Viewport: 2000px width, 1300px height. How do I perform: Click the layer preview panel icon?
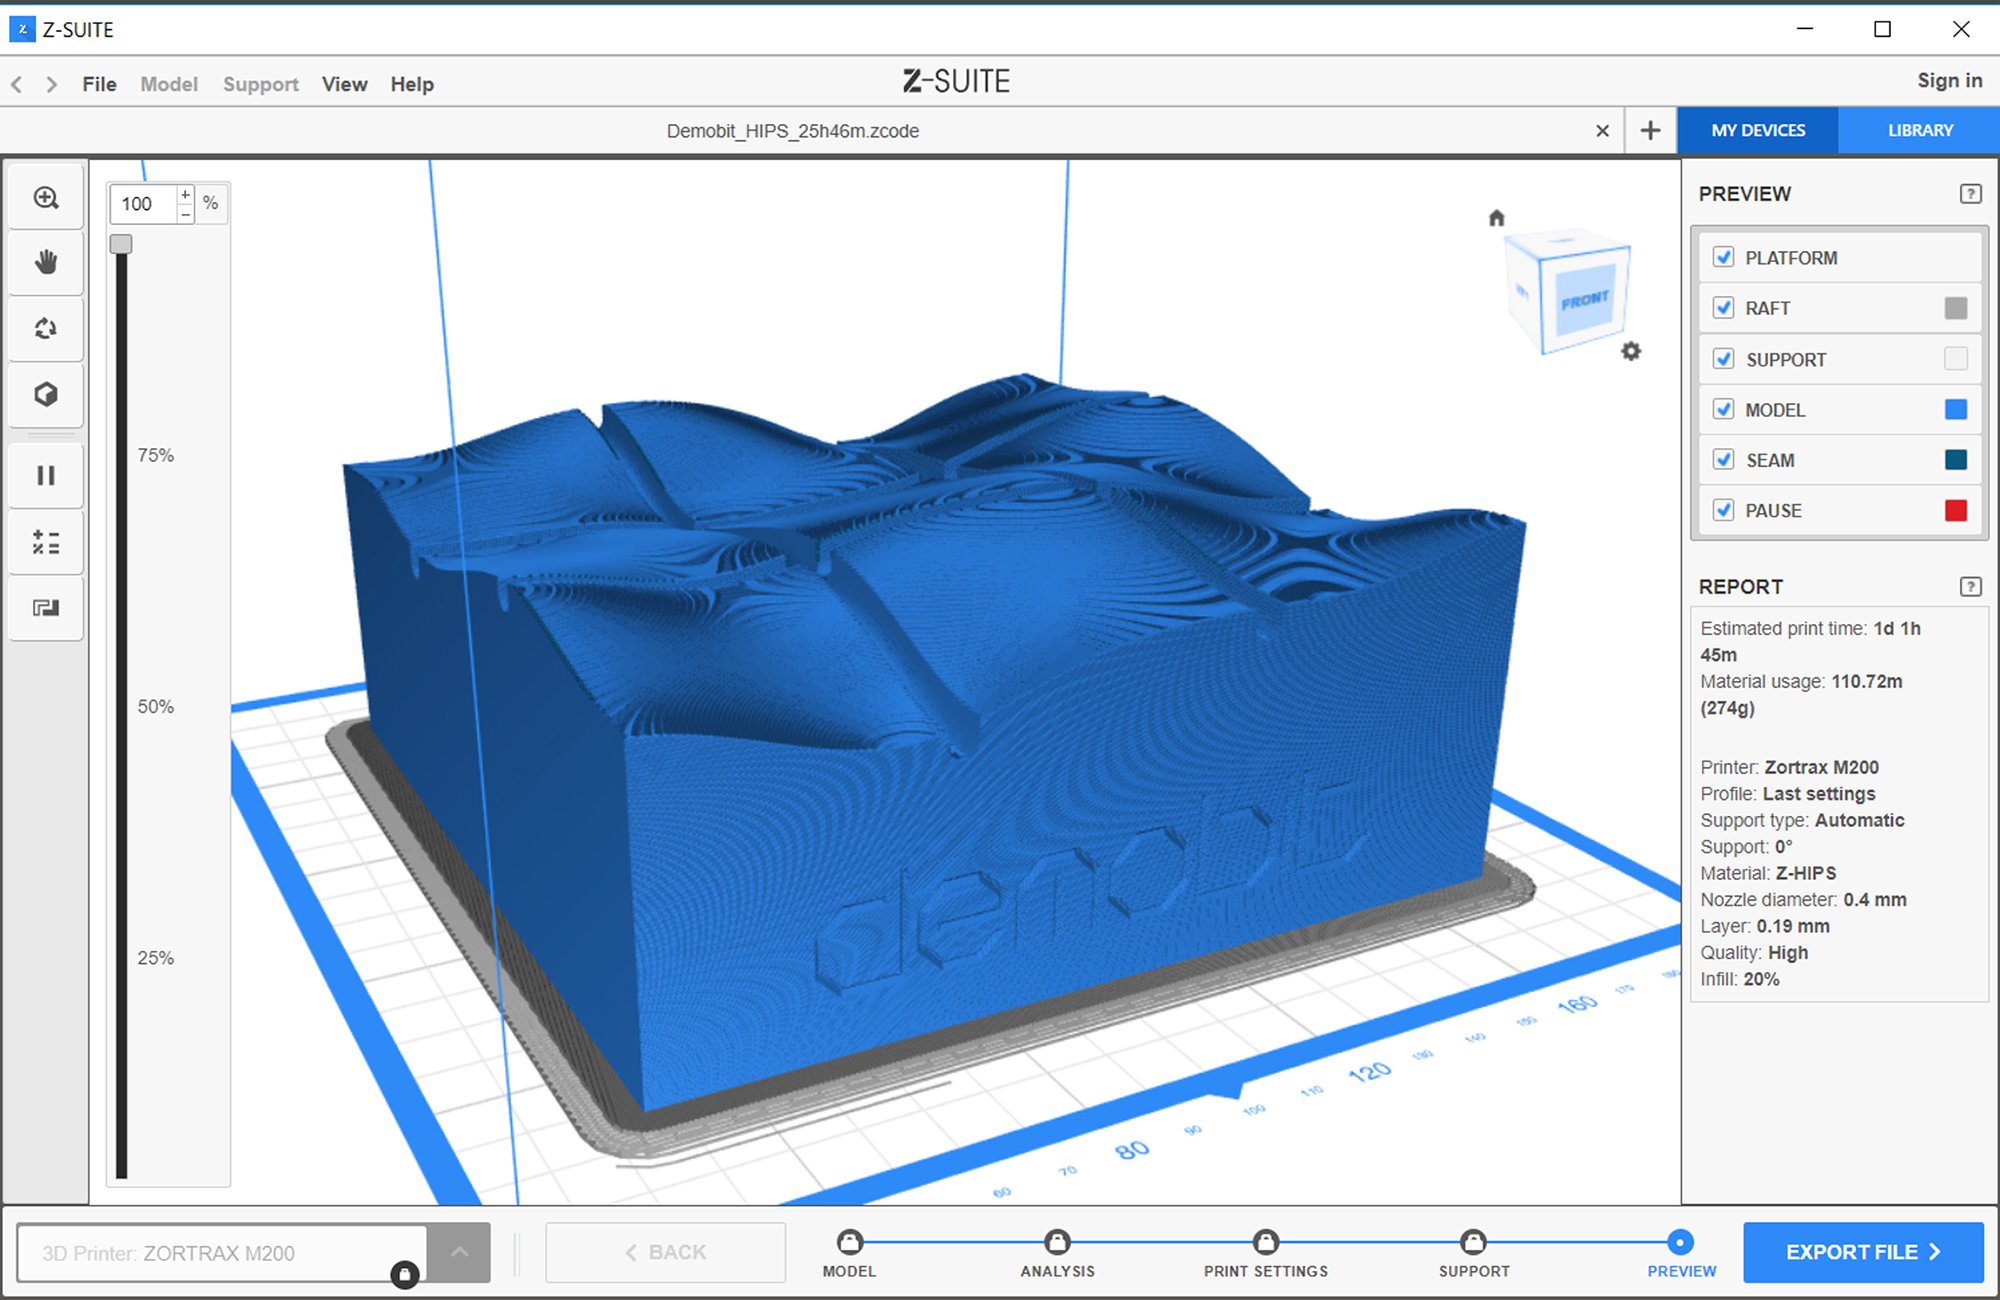pos(46,607)
